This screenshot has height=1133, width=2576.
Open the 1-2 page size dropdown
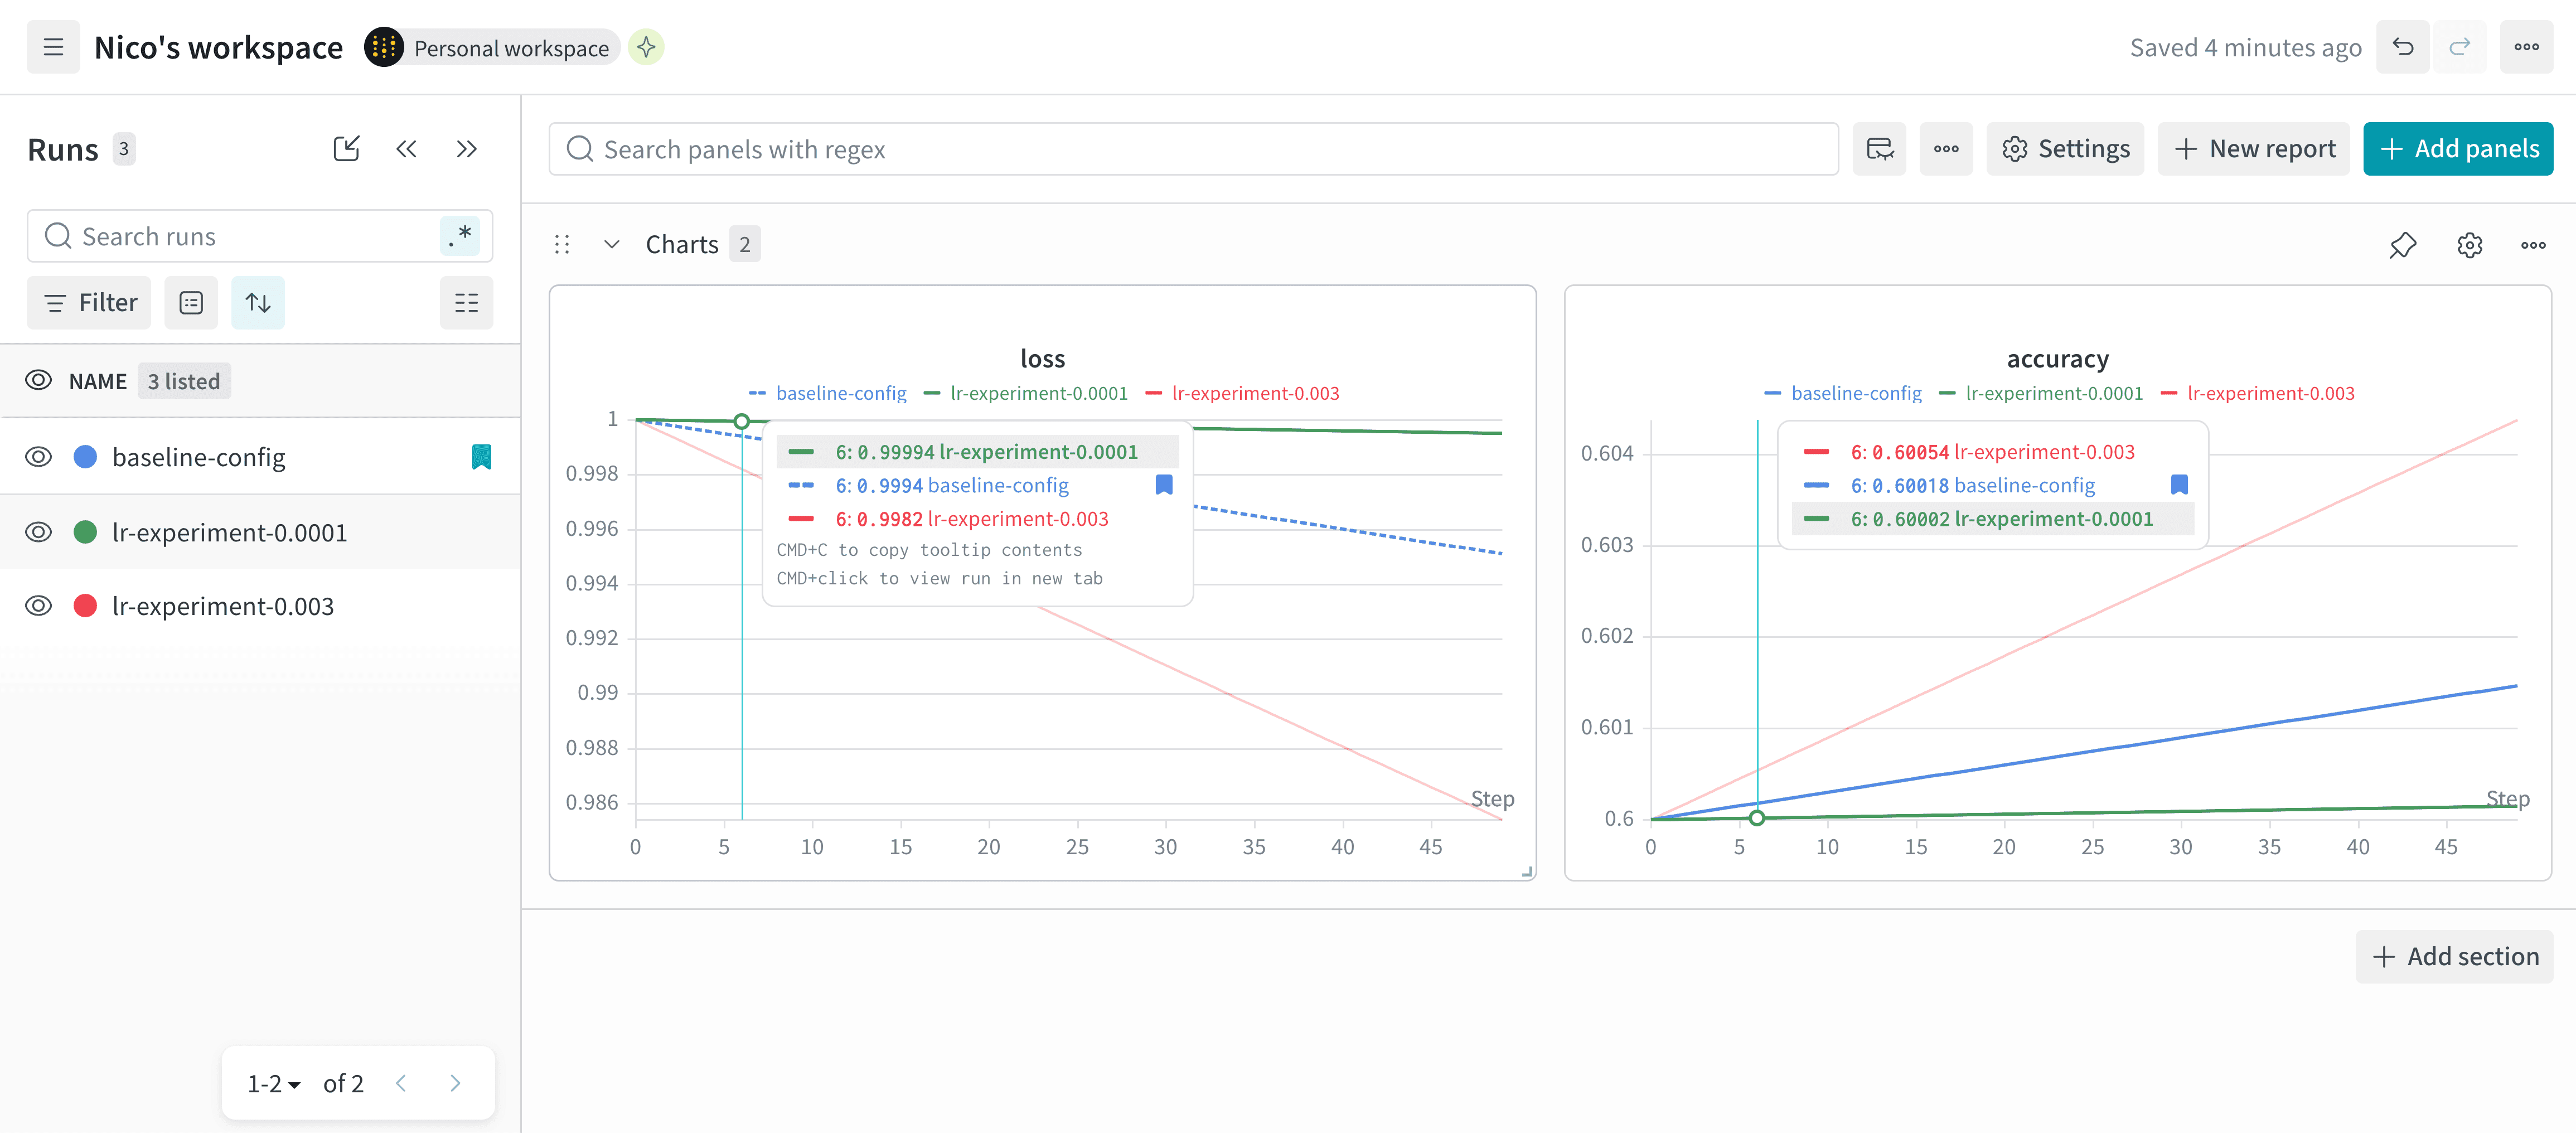tap(274, 1084)
